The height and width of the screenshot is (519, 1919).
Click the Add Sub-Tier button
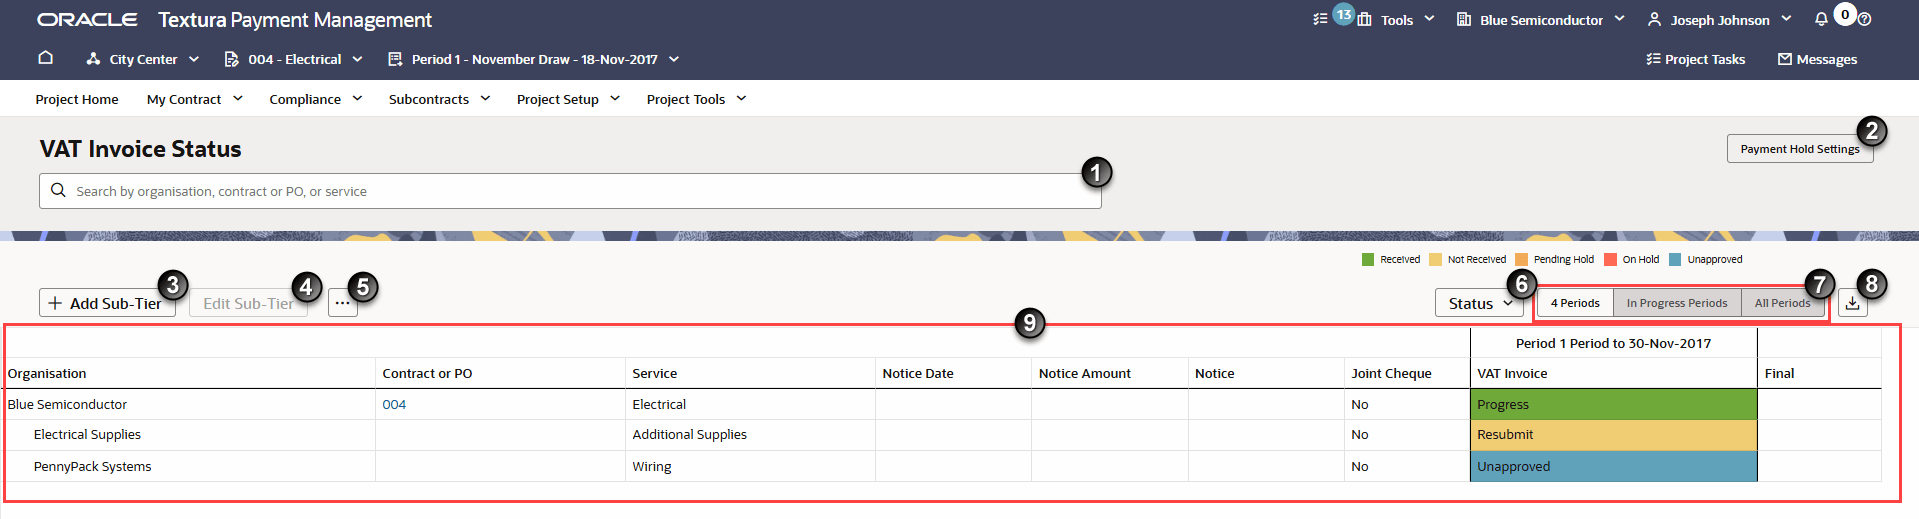(107, 303)
